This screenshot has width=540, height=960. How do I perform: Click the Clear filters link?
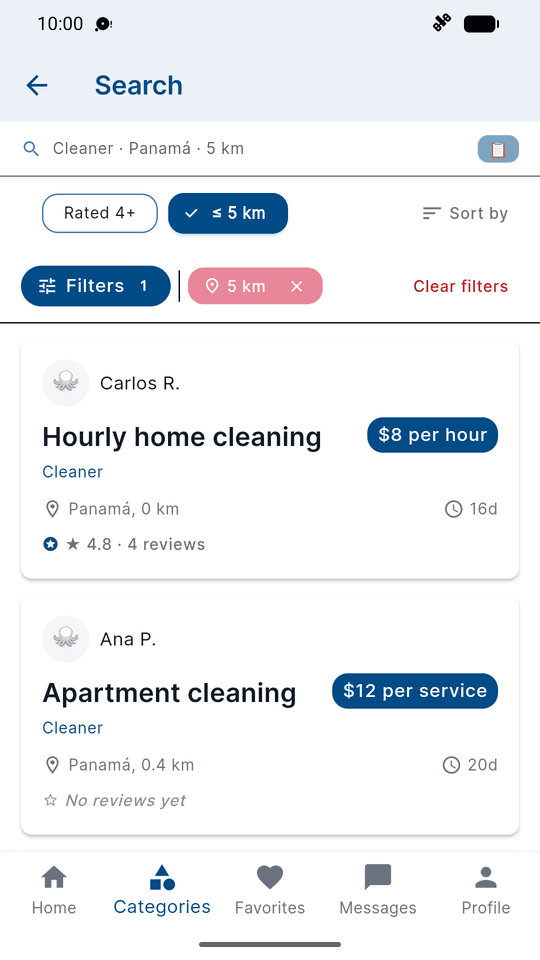tap(460, 287)
